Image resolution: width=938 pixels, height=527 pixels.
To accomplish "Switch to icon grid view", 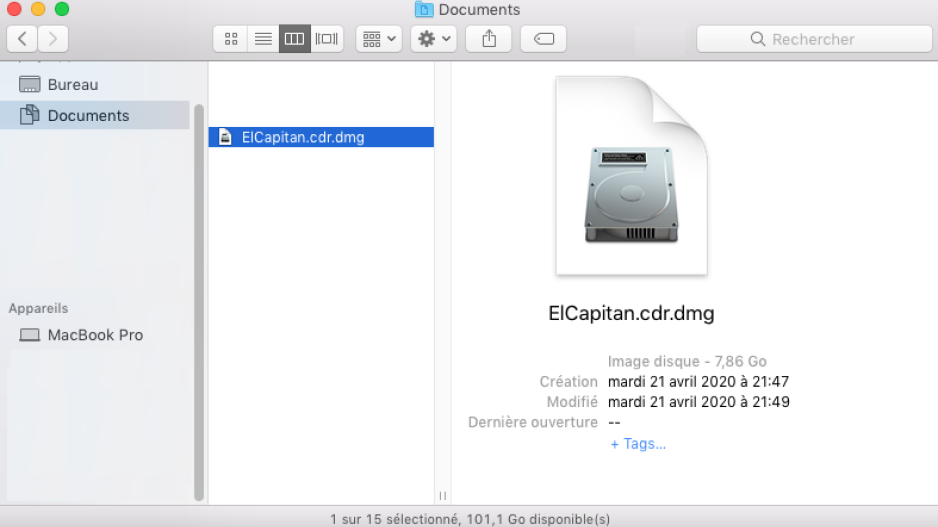I will 230,39.
